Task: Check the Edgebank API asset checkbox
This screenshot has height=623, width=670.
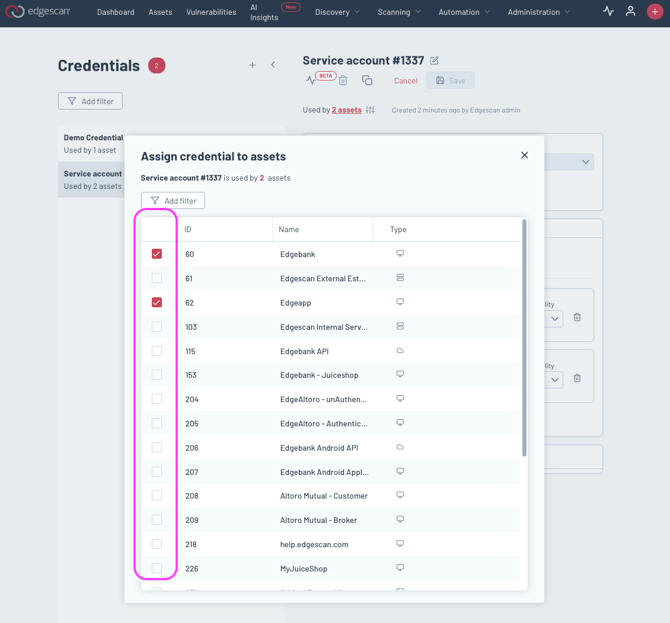Action: click(157, 351)
